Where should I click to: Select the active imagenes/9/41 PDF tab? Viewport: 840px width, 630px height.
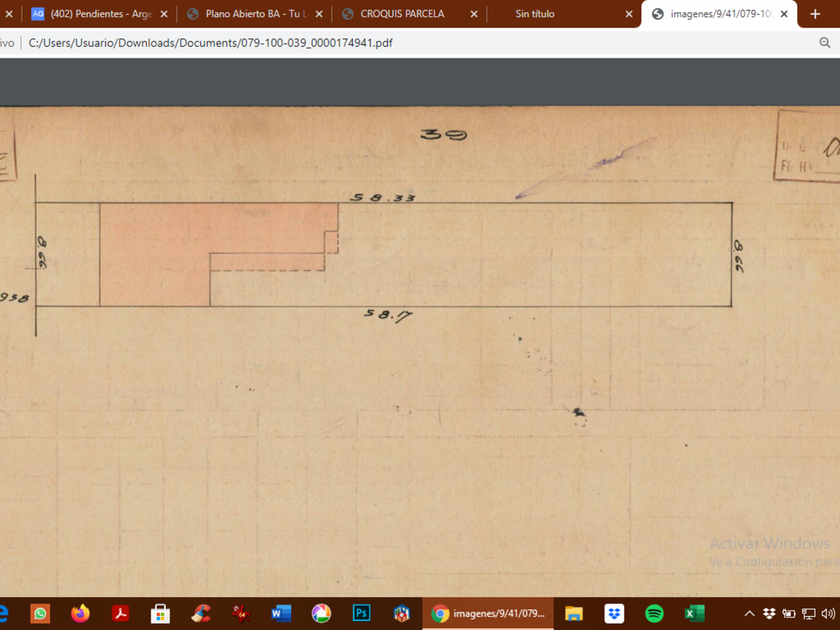tap(719, 14)
